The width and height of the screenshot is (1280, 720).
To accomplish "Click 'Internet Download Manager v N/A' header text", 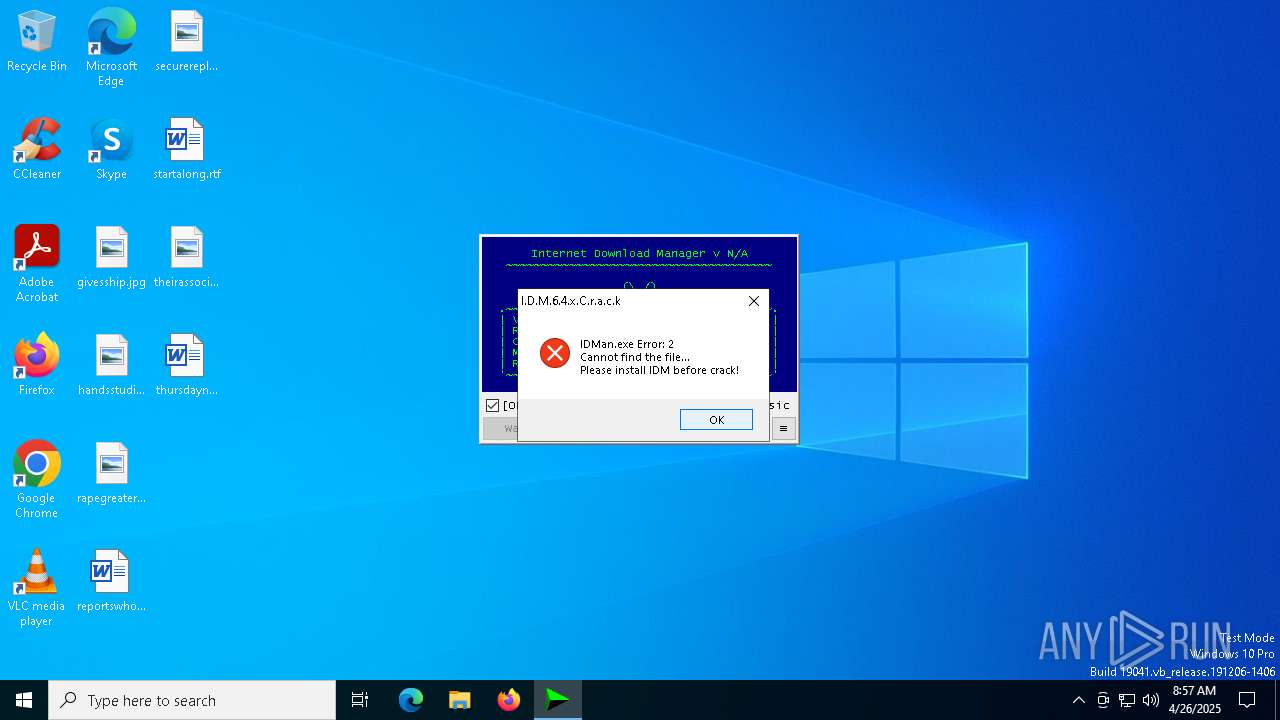I will (639, 254).
